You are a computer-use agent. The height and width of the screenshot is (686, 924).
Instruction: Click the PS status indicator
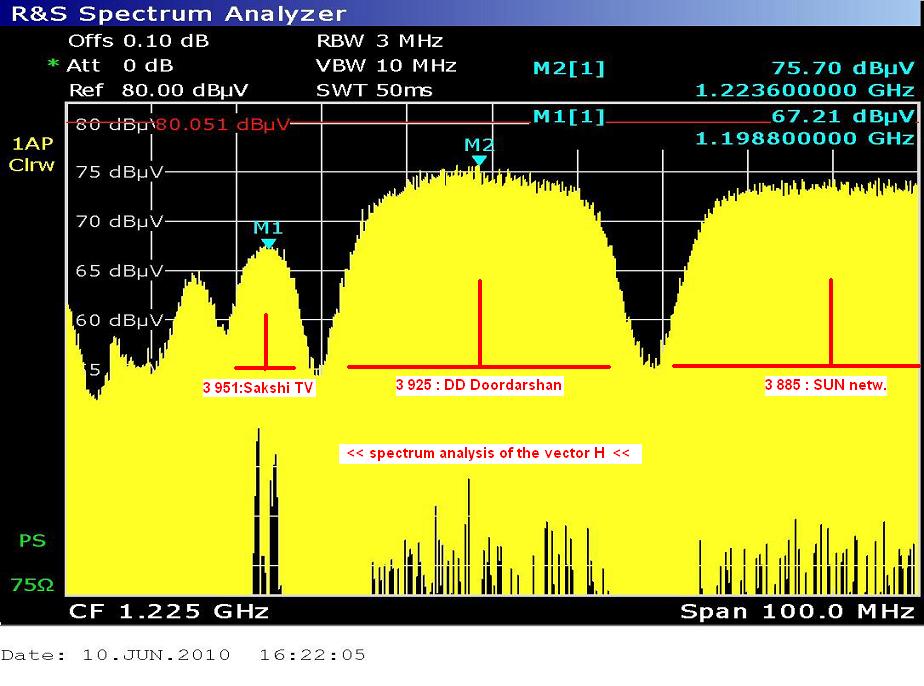pyautogui.click(x=32, y=541)
